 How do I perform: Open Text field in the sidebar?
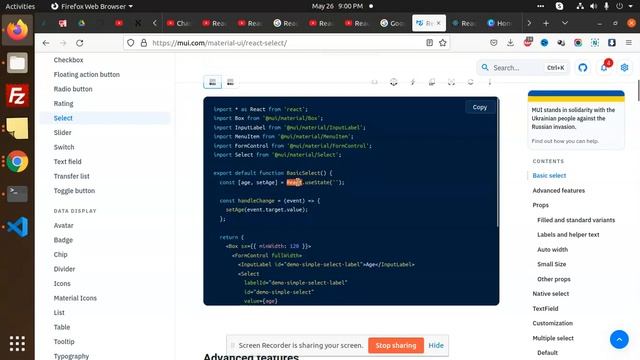67,162
